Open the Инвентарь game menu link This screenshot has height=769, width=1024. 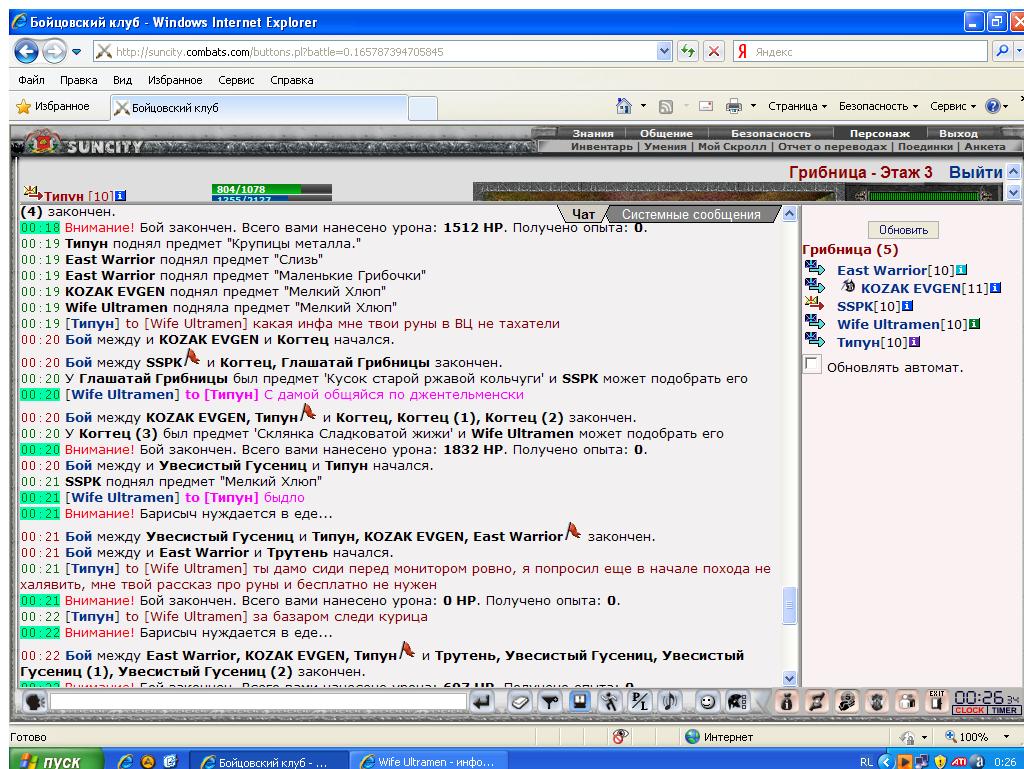click(601, 146)
